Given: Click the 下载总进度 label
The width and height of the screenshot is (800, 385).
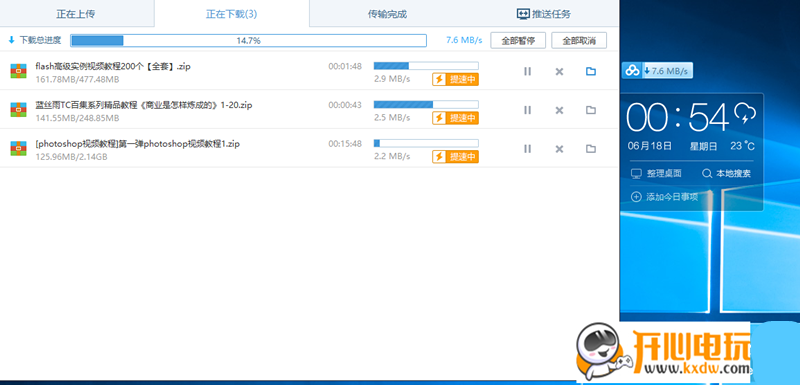Looking at the screenshot, I should pos(40,40).
